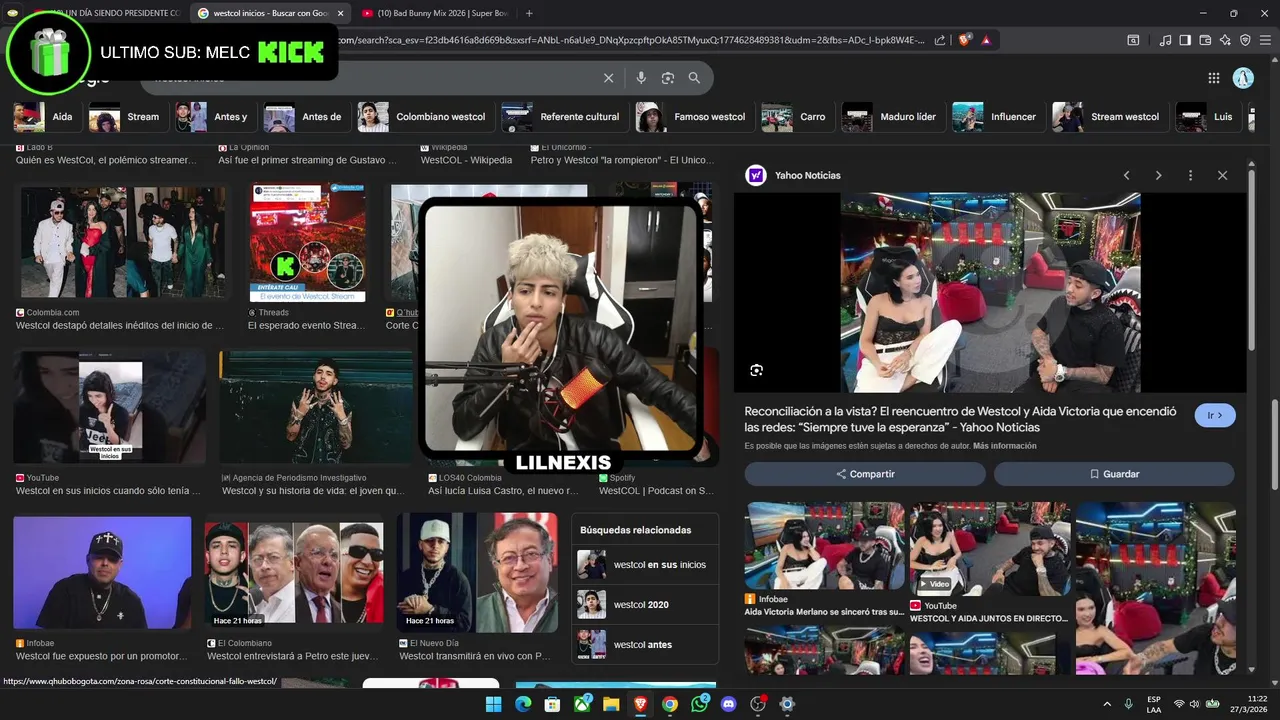Open Infobae Aida Victoria Merlano related image

point(824,546)
